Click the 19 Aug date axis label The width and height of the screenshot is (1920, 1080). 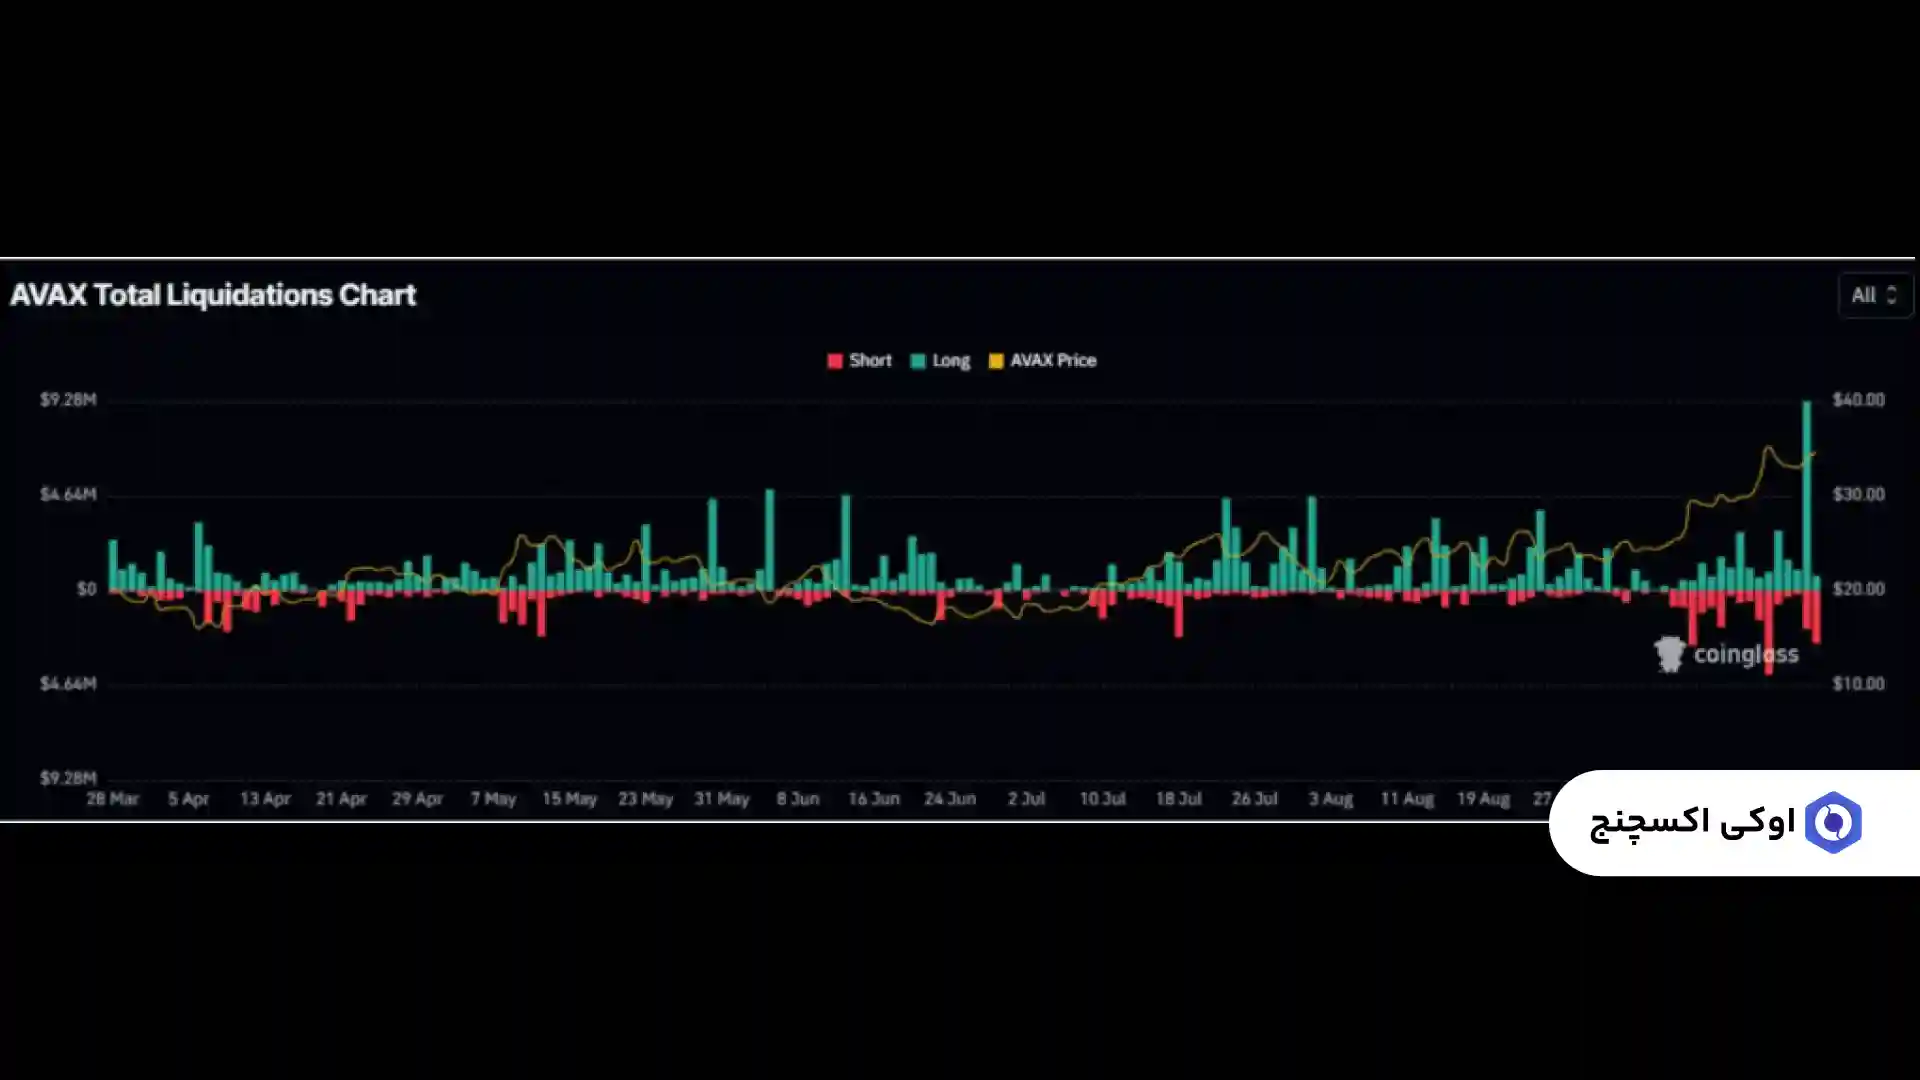tap(1482, 799)
